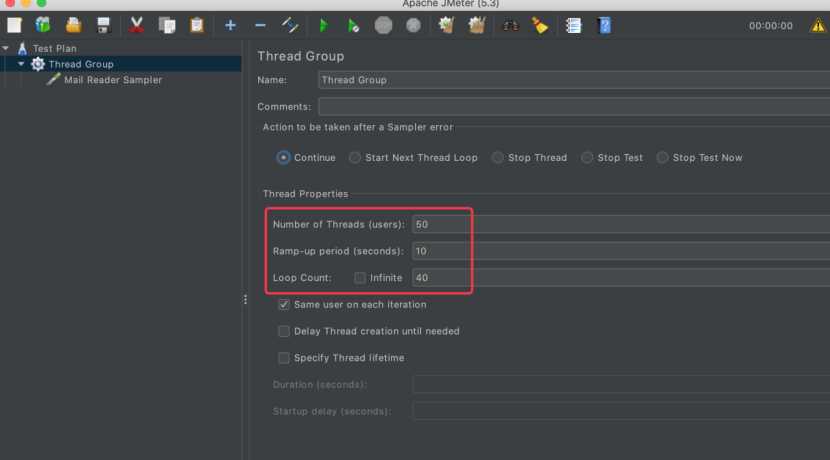Open the Help question mark icon
The width and height of the screenshot is (830, 460).
(x=605, y=25)
